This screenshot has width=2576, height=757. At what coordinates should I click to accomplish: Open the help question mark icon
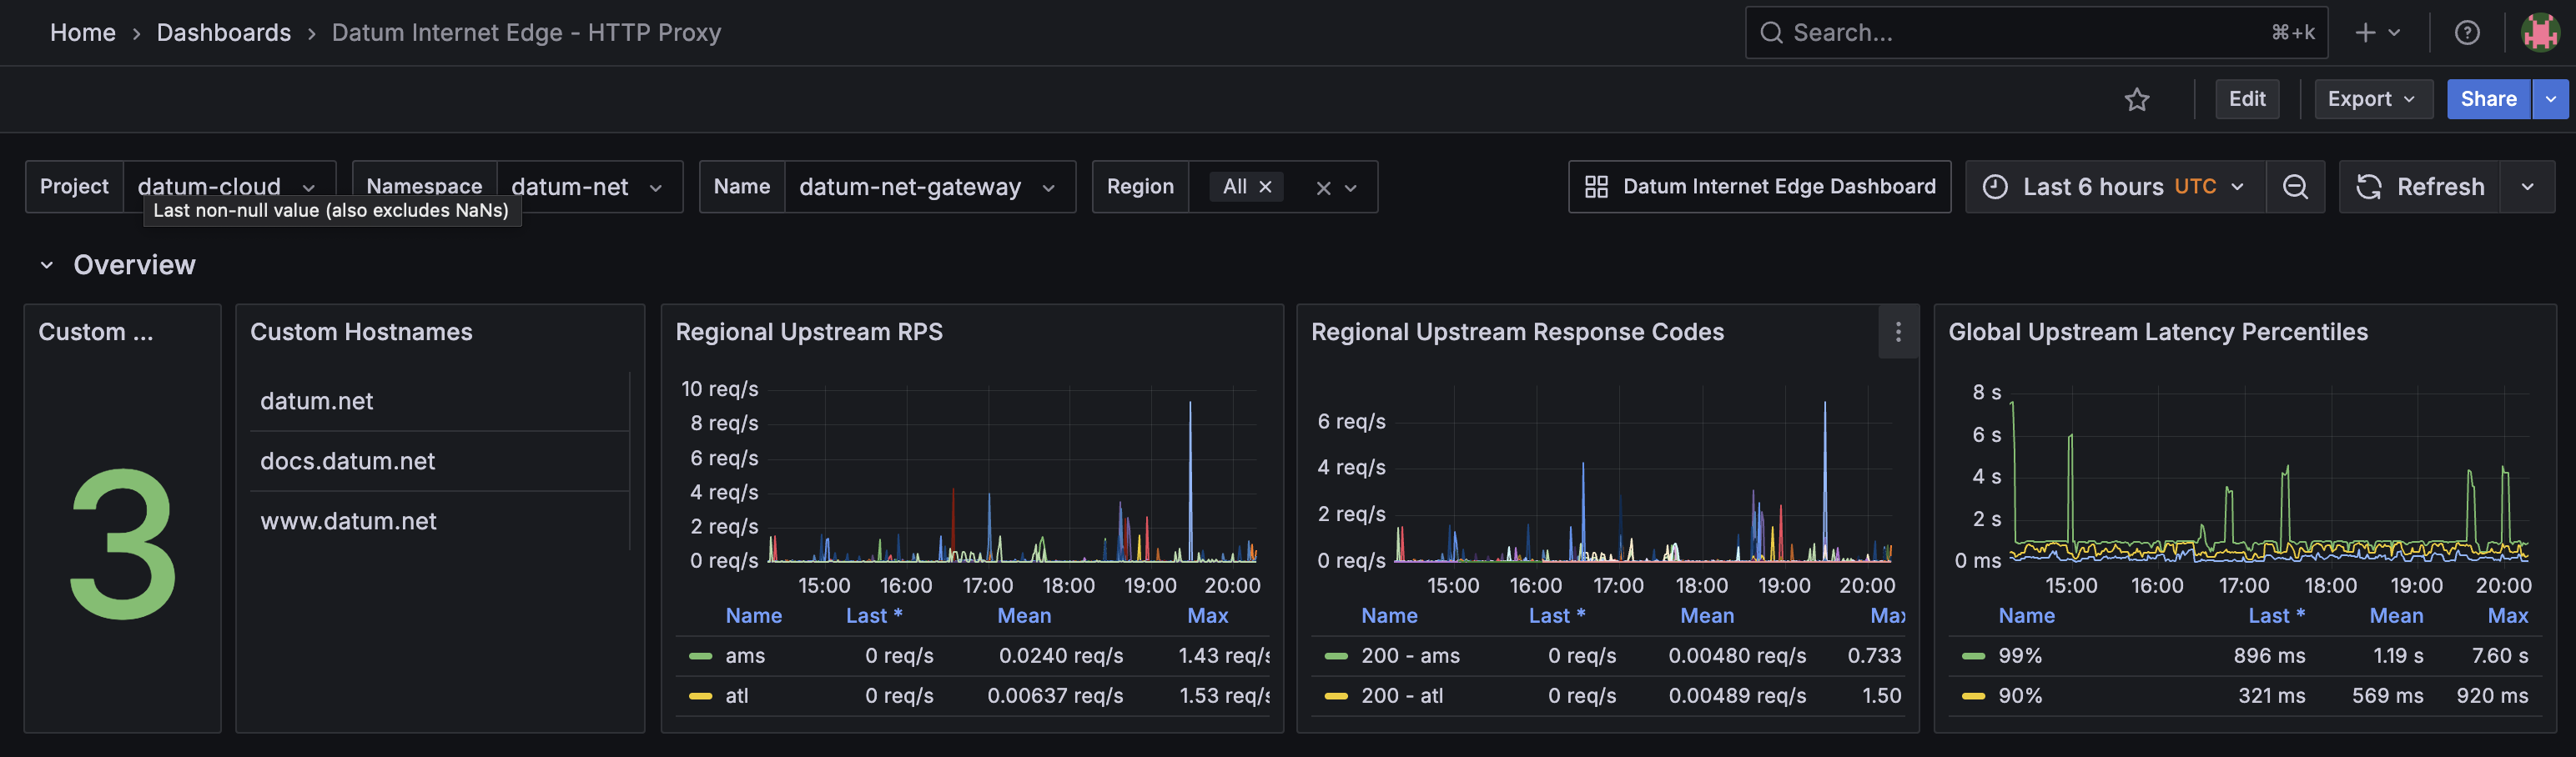pyautogui.click(x=2466, y=33)
